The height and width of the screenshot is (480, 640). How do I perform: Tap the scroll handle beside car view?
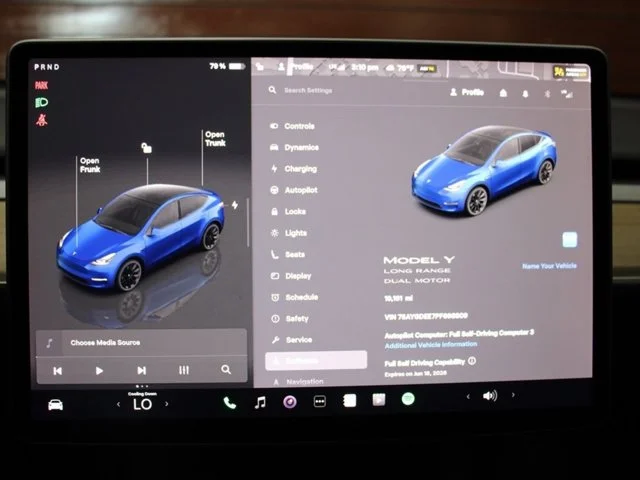248,222
